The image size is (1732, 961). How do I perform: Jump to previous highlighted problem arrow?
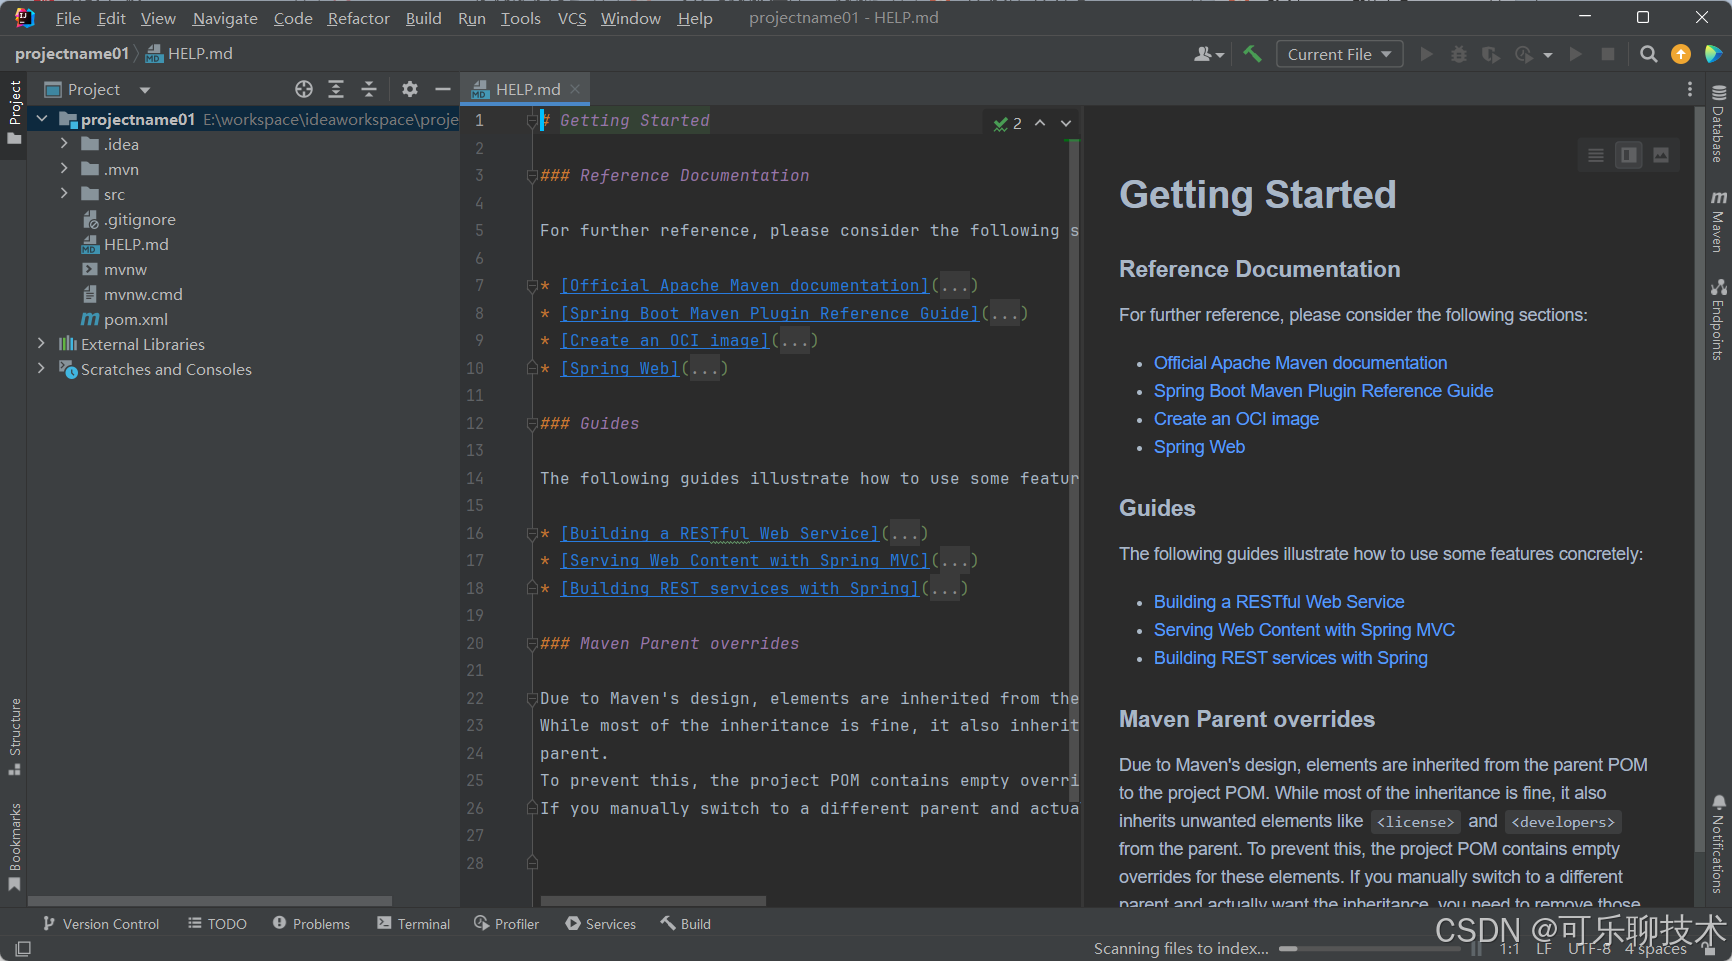coord(1040,123)
